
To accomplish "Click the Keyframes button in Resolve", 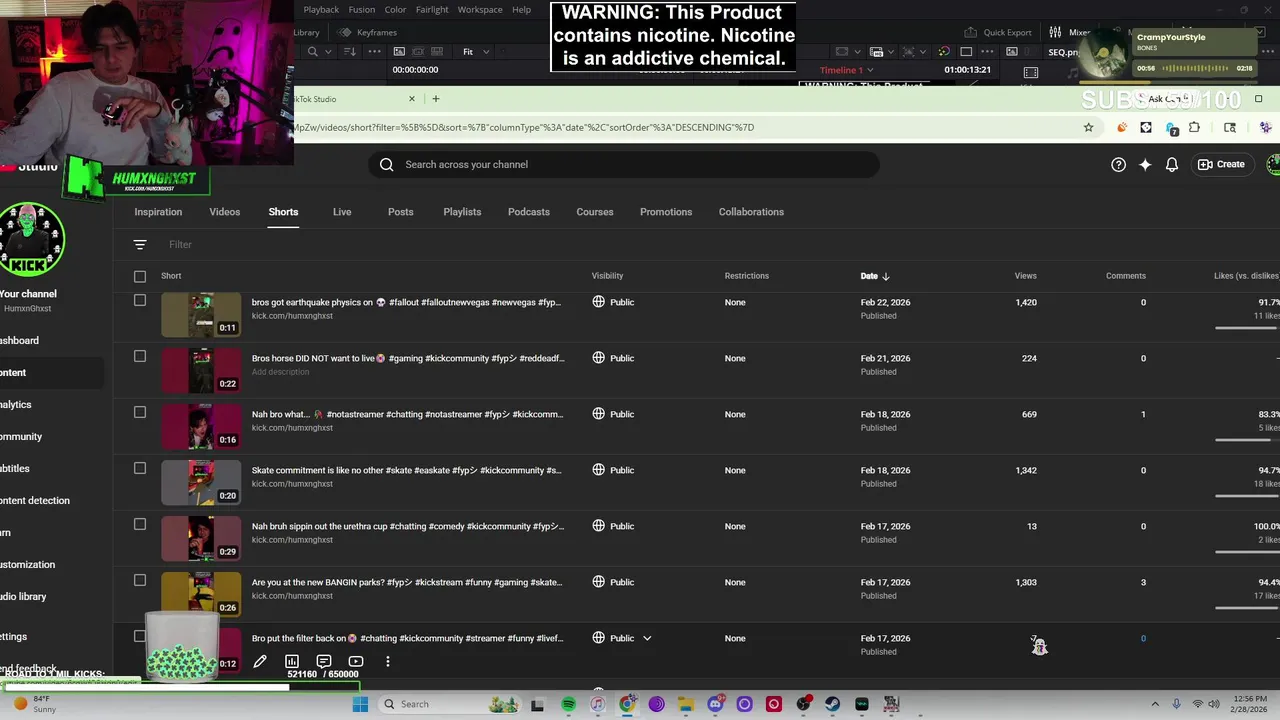I will [368, 33].
